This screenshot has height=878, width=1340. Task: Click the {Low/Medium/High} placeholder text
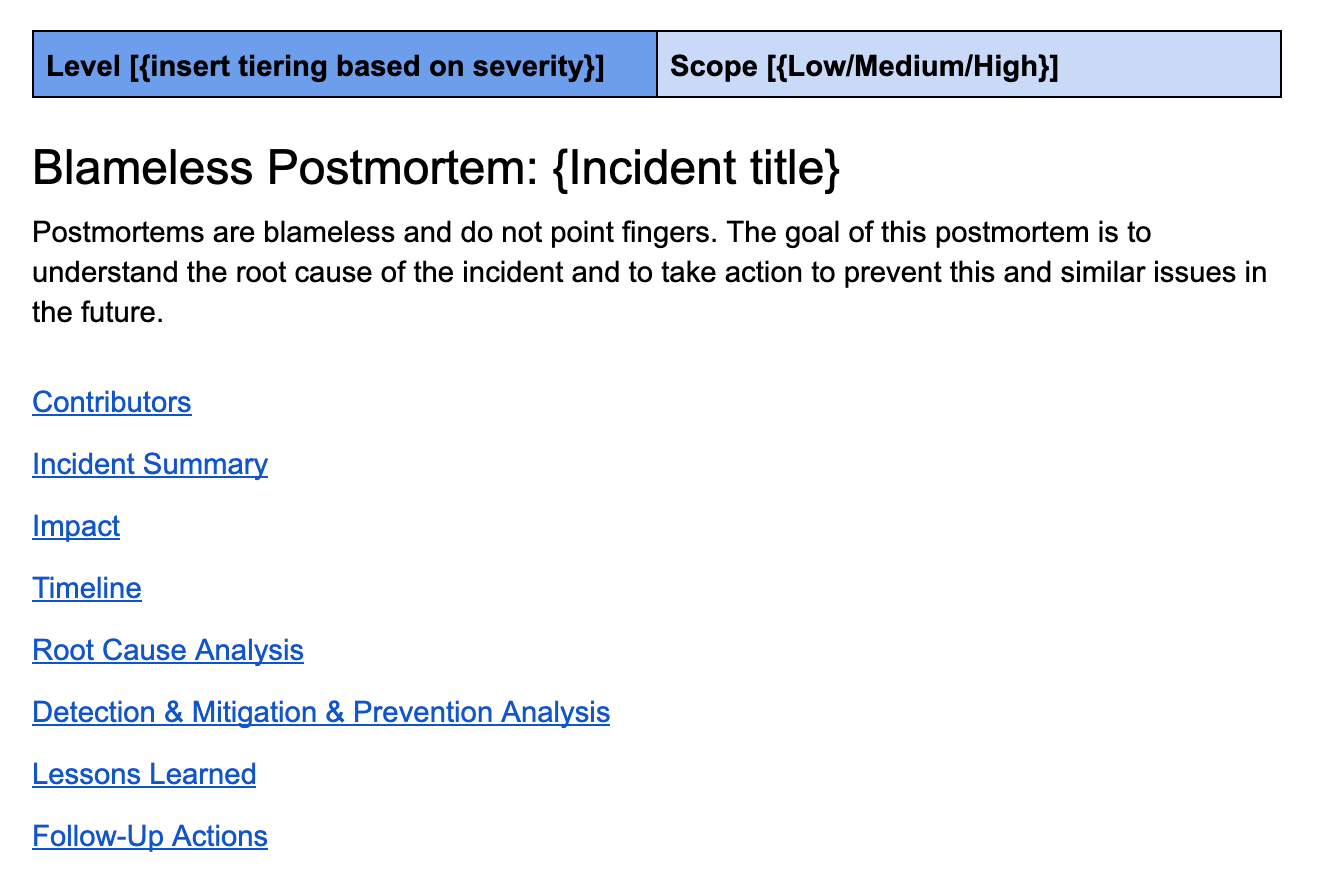pyautogui.click(x=912, y=67)
